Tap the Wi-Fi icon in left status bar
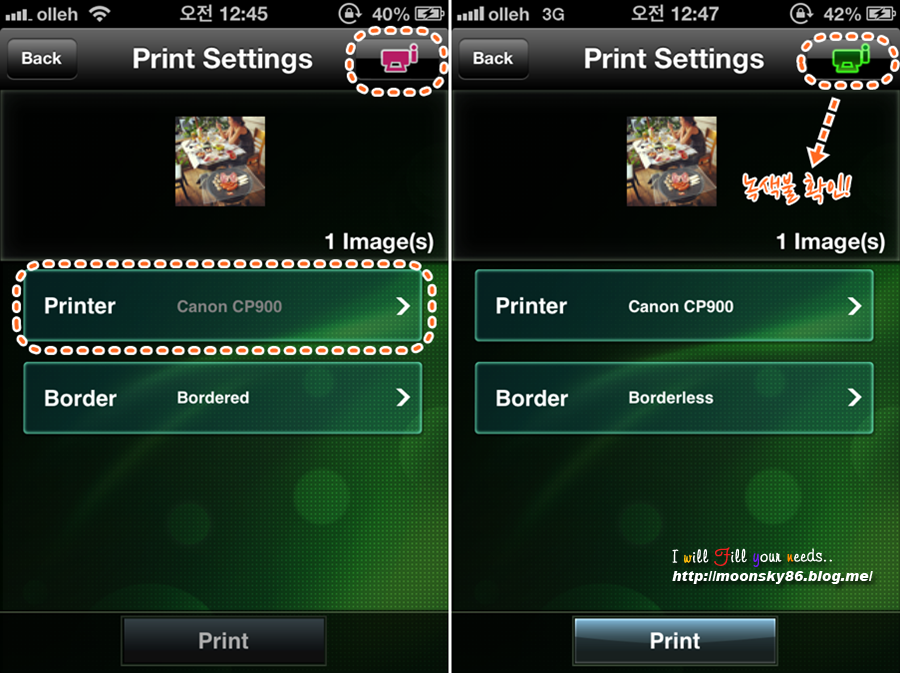Image resolution: width=900 pixels, height=673 pixels. 100,13
